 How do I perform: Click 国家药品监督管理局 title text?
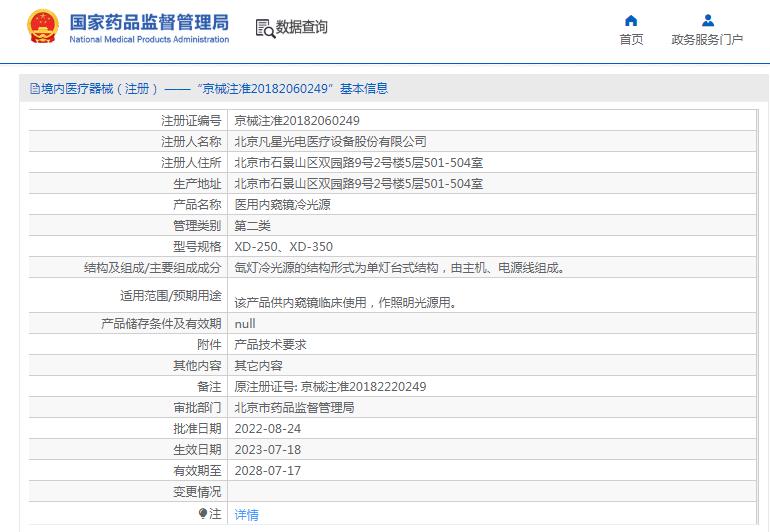pos(149,22)
